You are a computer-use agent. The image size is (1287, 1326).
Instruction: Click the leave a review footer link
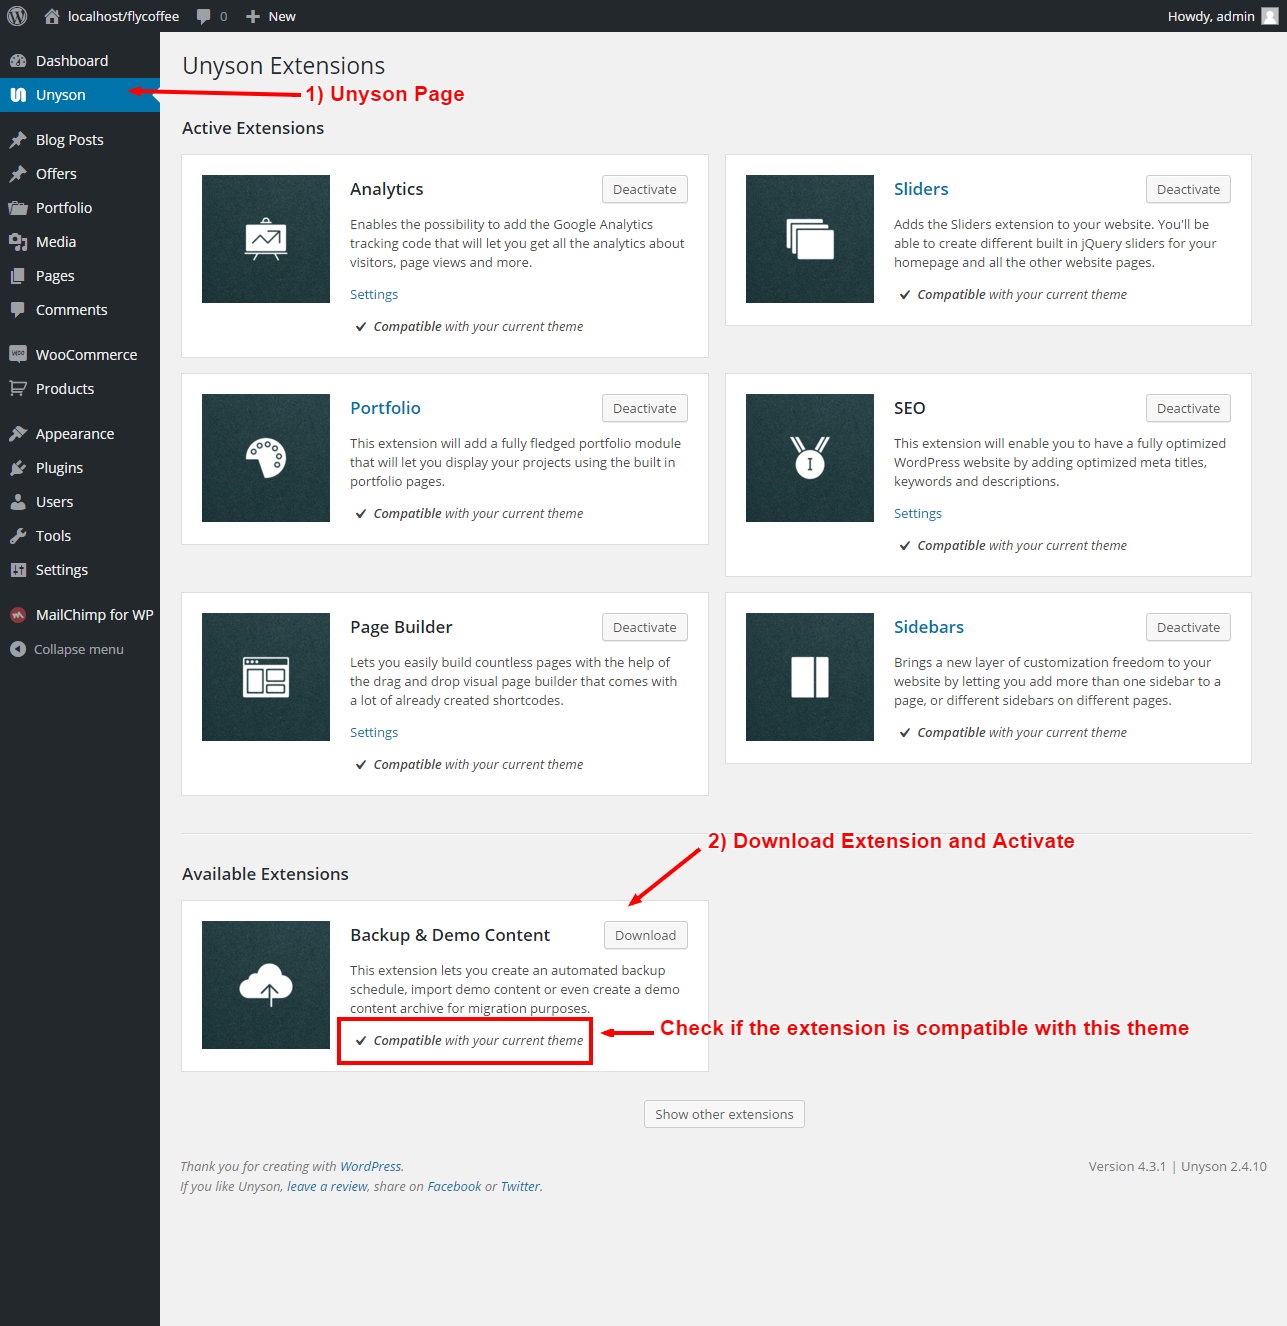click(x=327, y=1186)
